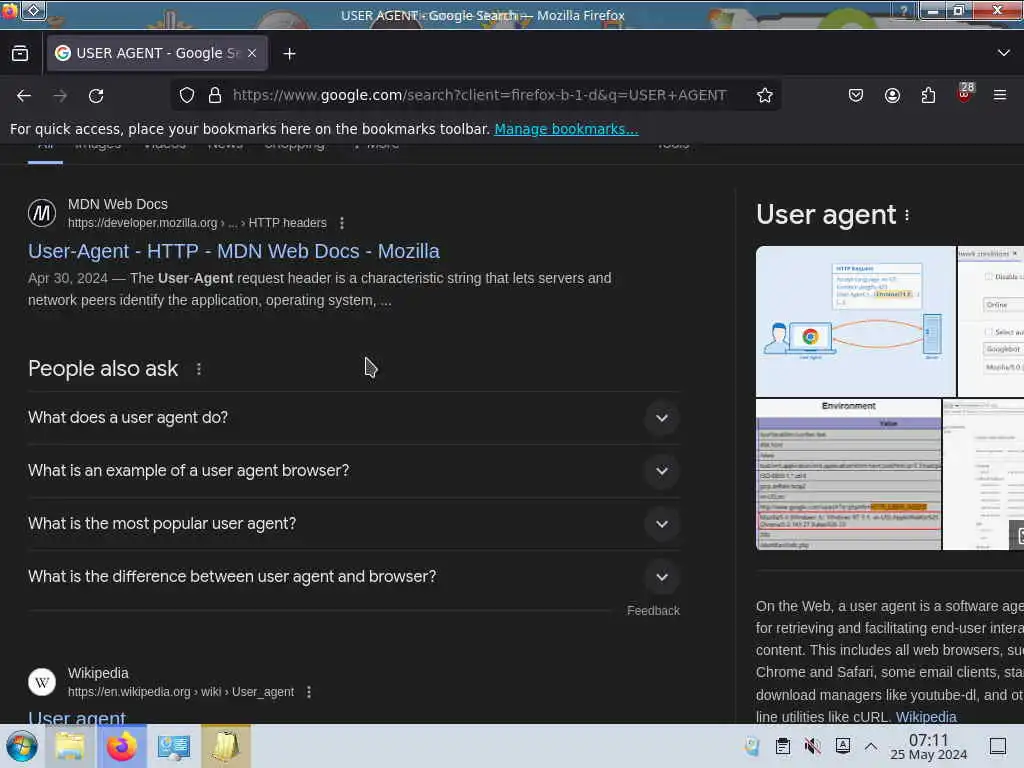This screenshot has width=1024, height=768.
Task: Open People also ask options menu
Action: (199, 369)
